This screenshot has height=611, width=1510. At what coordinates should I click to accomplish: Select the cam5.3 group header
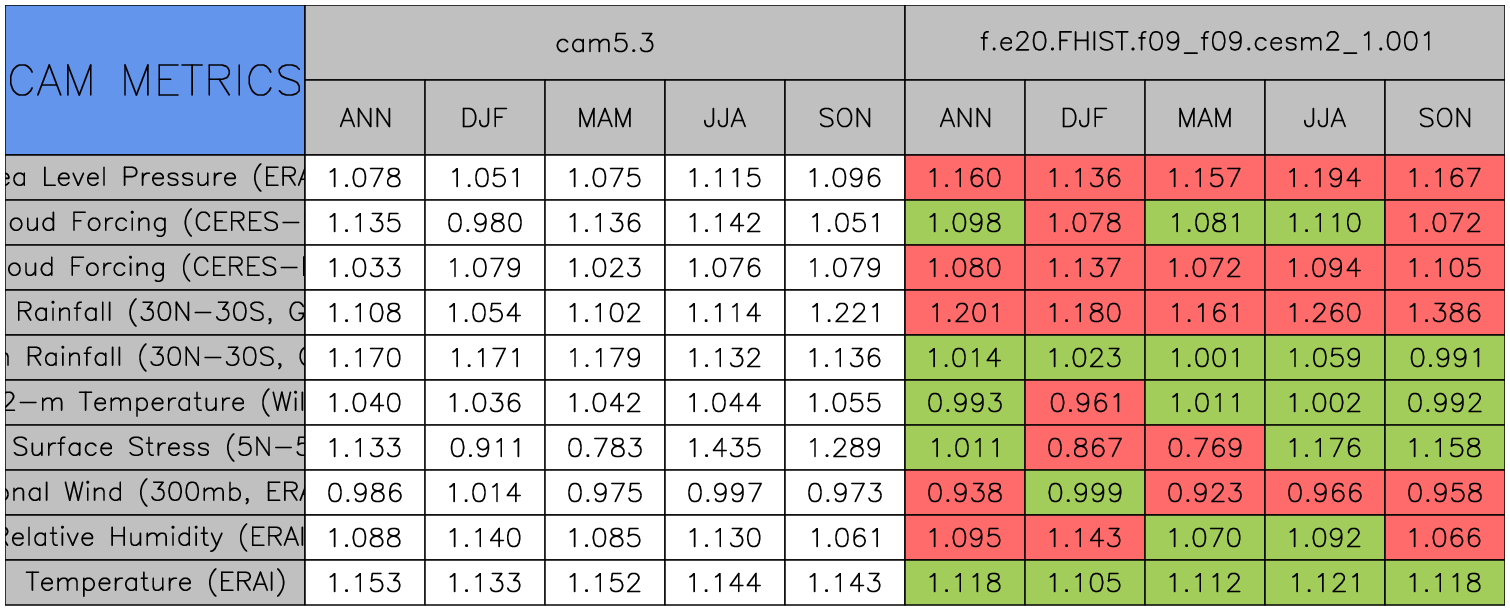(x=604, y=43)
